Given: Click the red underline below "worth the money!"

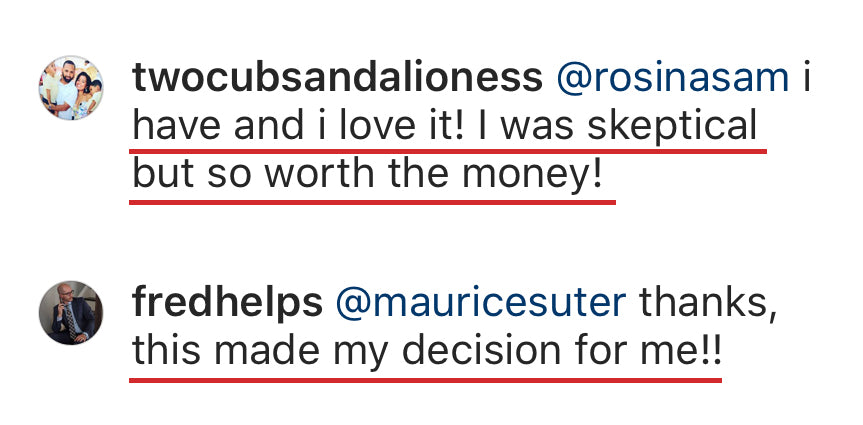Looking at the screenshot, I should 372,200.
